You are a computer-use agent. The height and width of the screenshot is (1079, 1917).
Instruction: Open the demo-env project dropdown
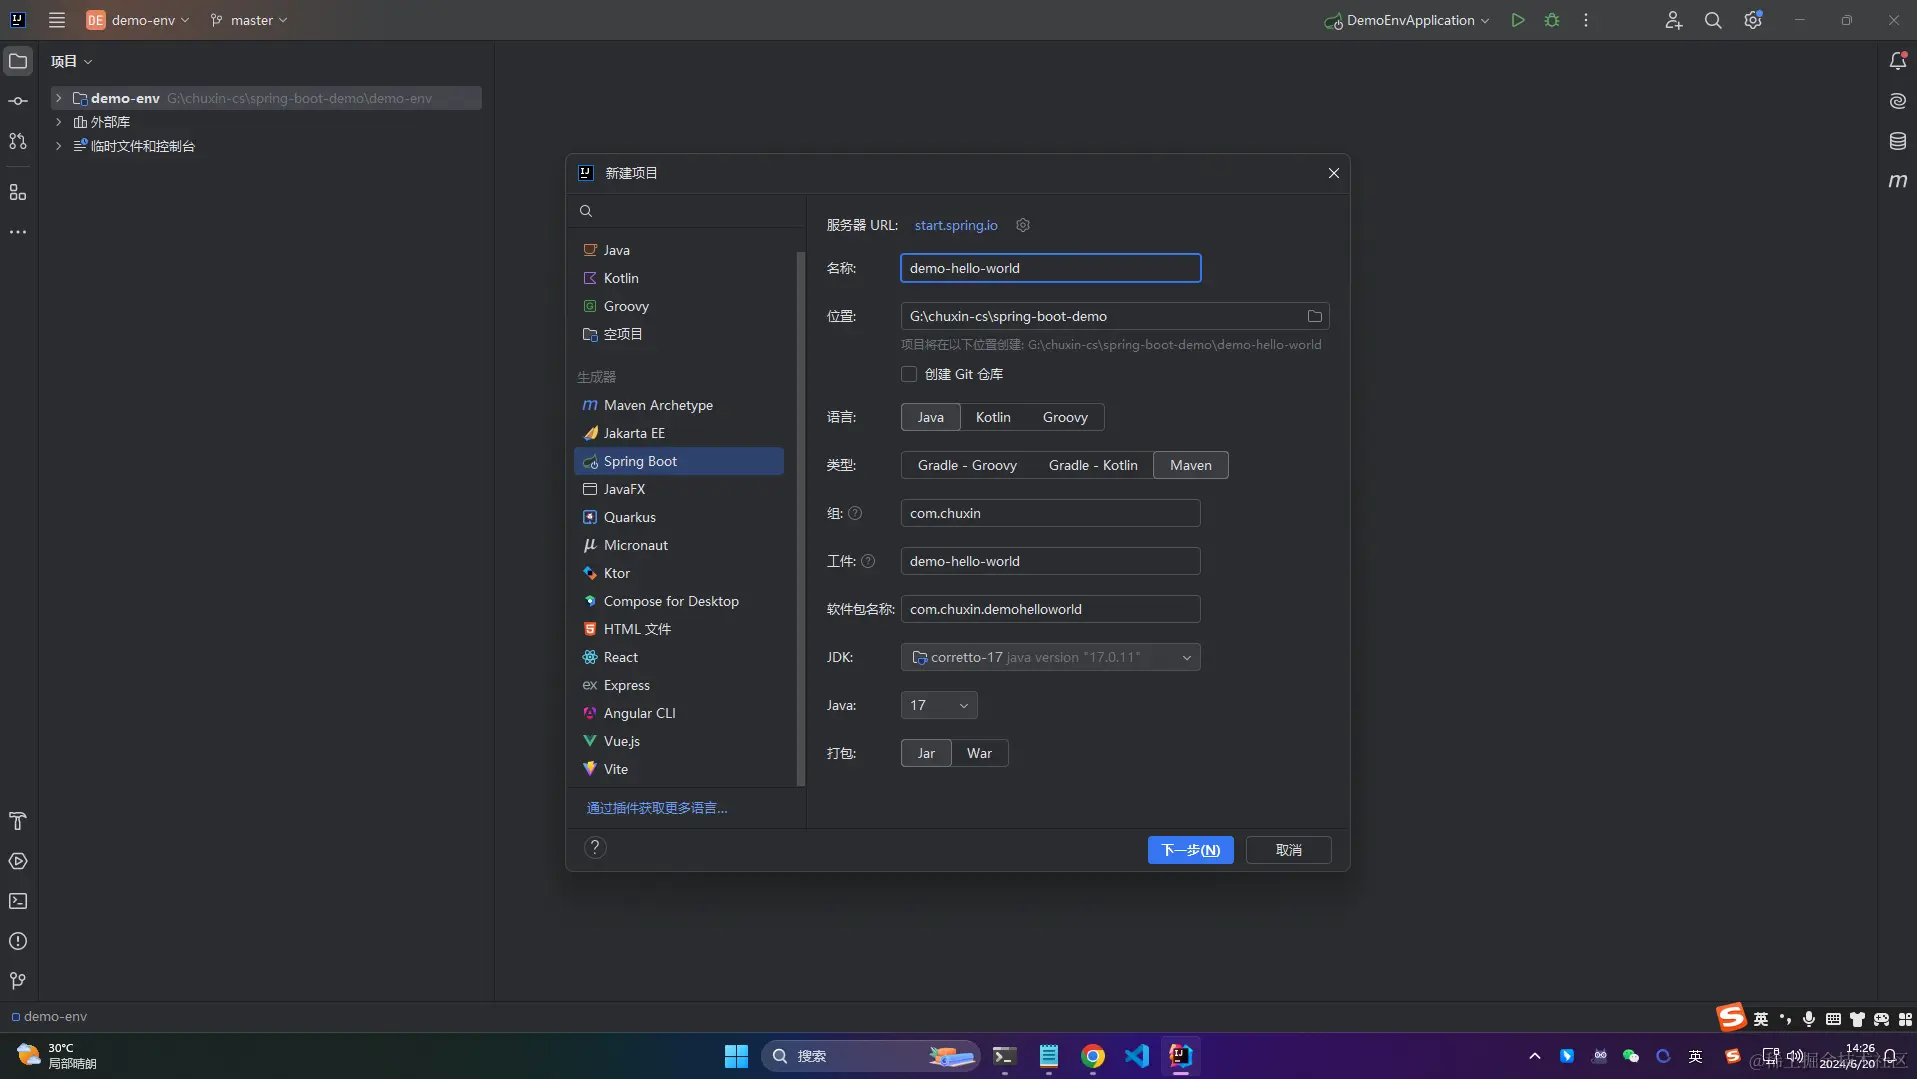coord(137,20)
